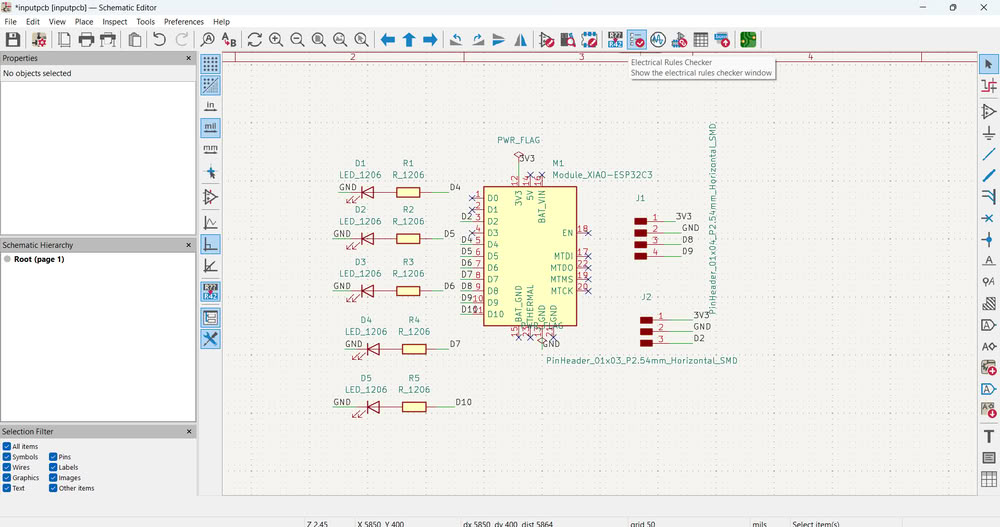Open the Inspect menu

[114, 21]
